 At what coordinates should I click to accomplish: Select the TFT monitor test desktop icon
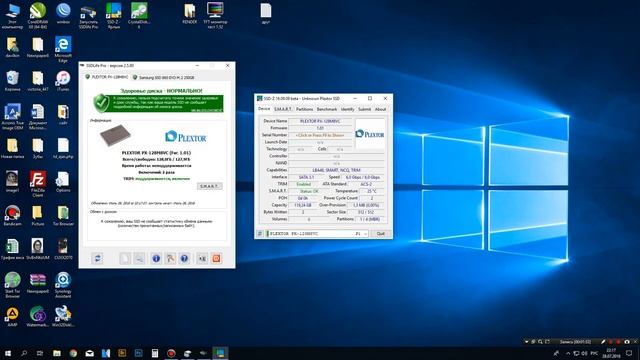coord(215,15)
